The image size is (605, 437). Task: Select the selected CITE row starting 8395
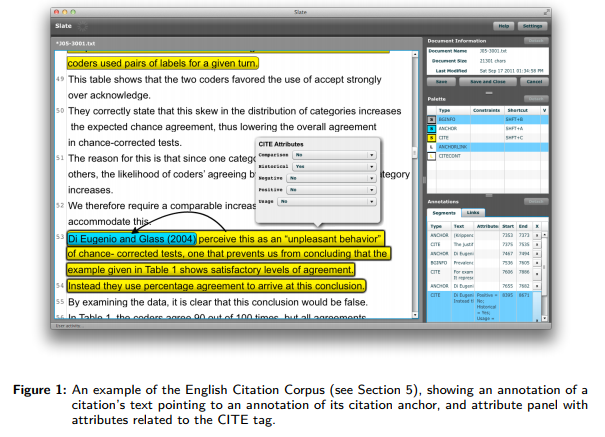pyautogui.click(x=484, y=307)
